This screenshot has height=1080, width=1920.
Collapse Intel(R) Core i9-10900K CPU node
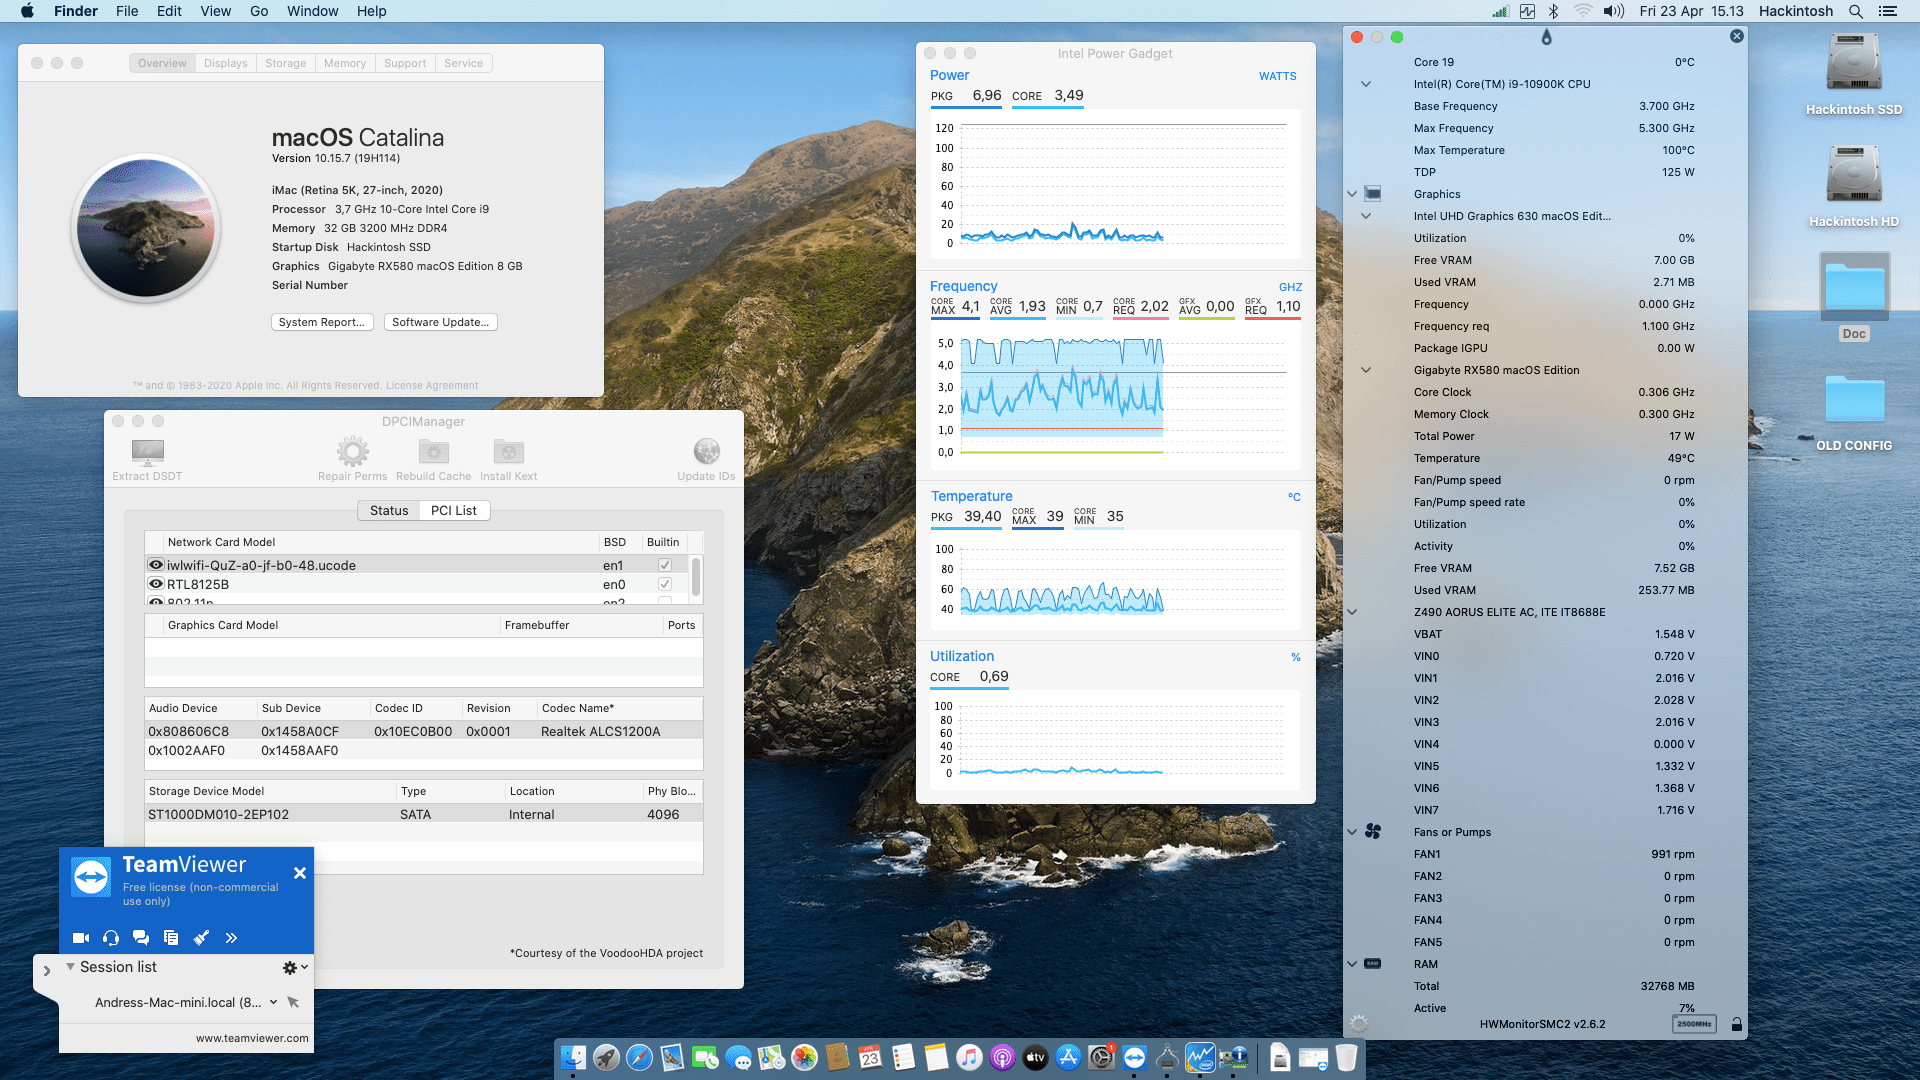(x=1366, y=84)
